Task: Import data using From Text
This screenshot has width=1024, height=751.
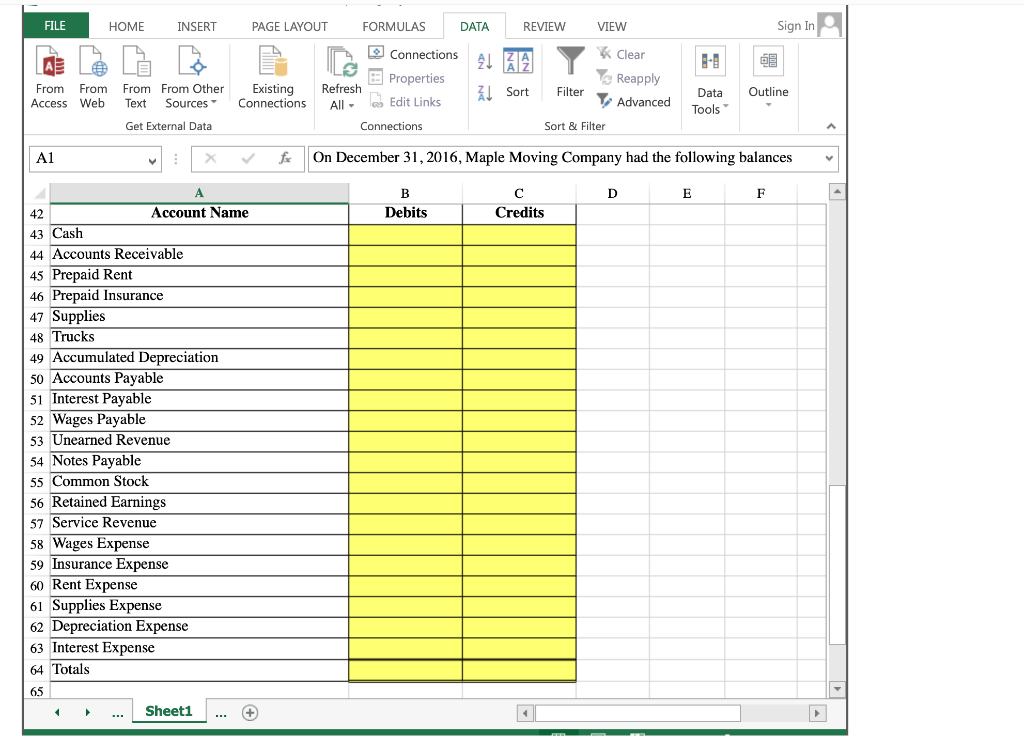Action: (x=135, y=75)
